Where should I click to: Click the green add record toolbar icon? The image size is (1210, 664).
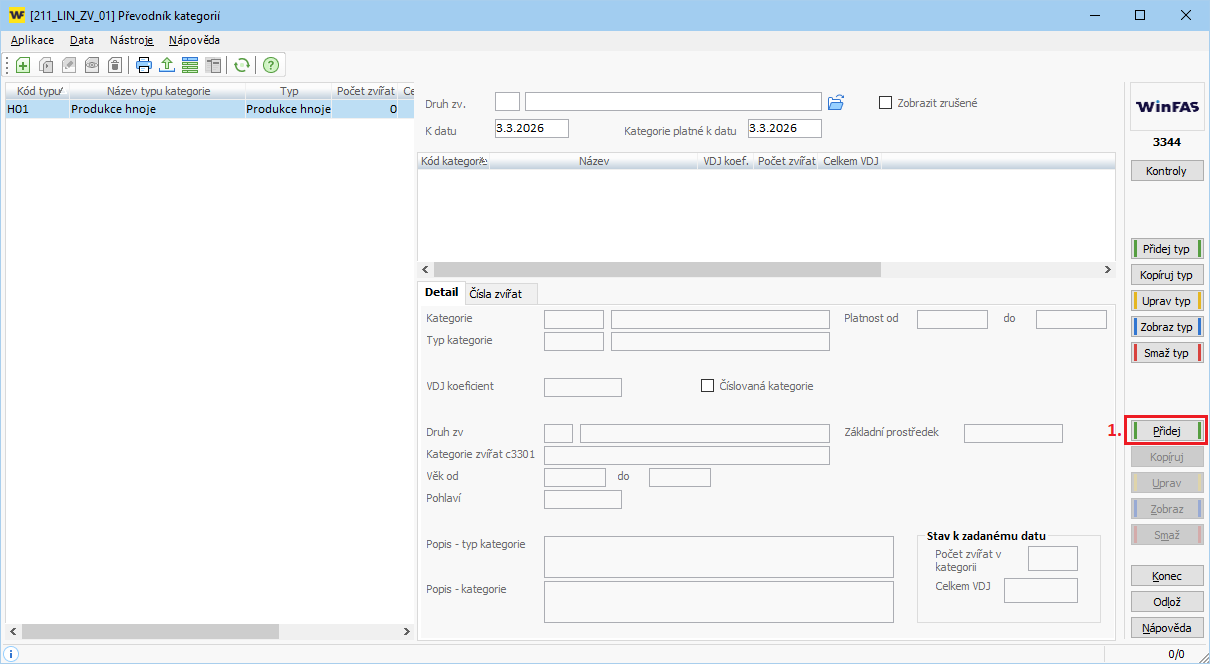(23, 65)
